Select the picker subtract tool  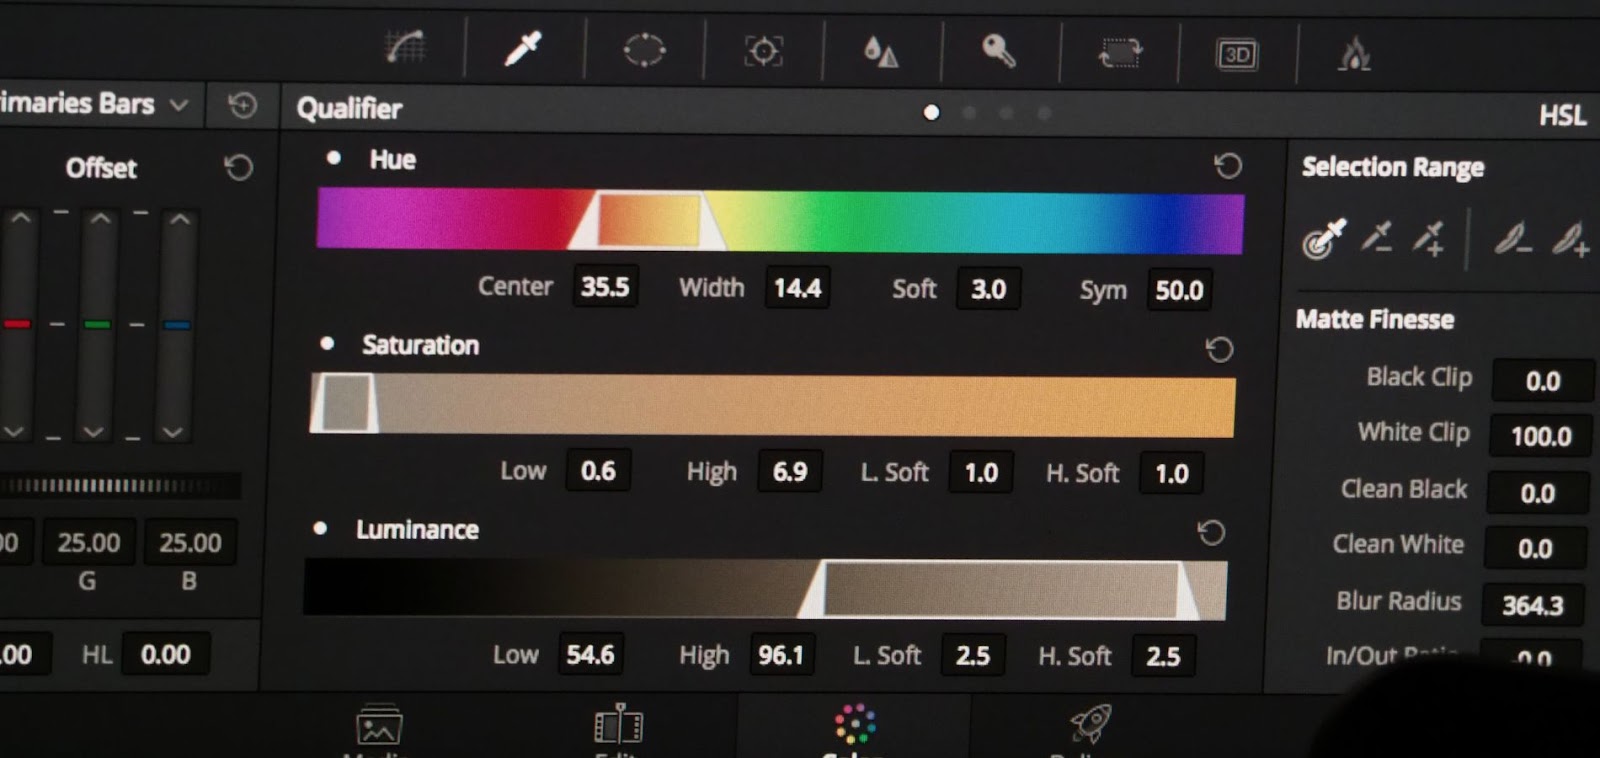pos(1377,237)
